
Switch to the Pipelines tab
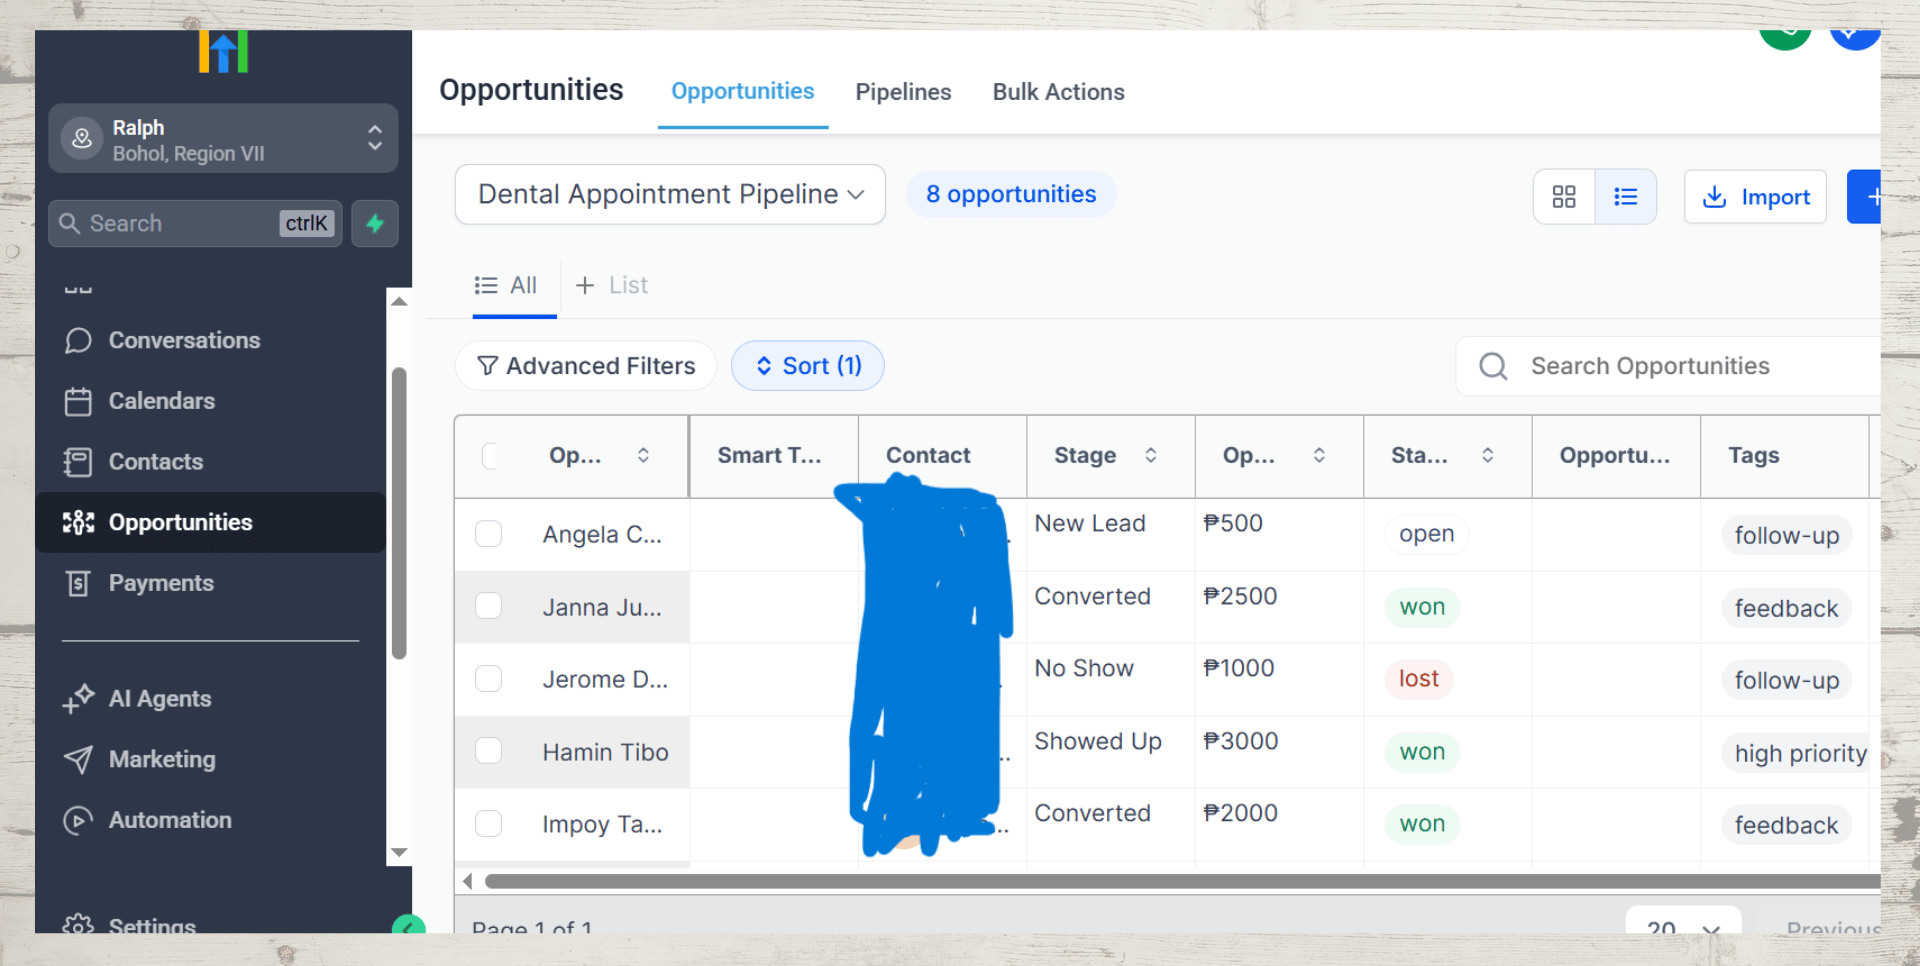(x=903, y=92)
